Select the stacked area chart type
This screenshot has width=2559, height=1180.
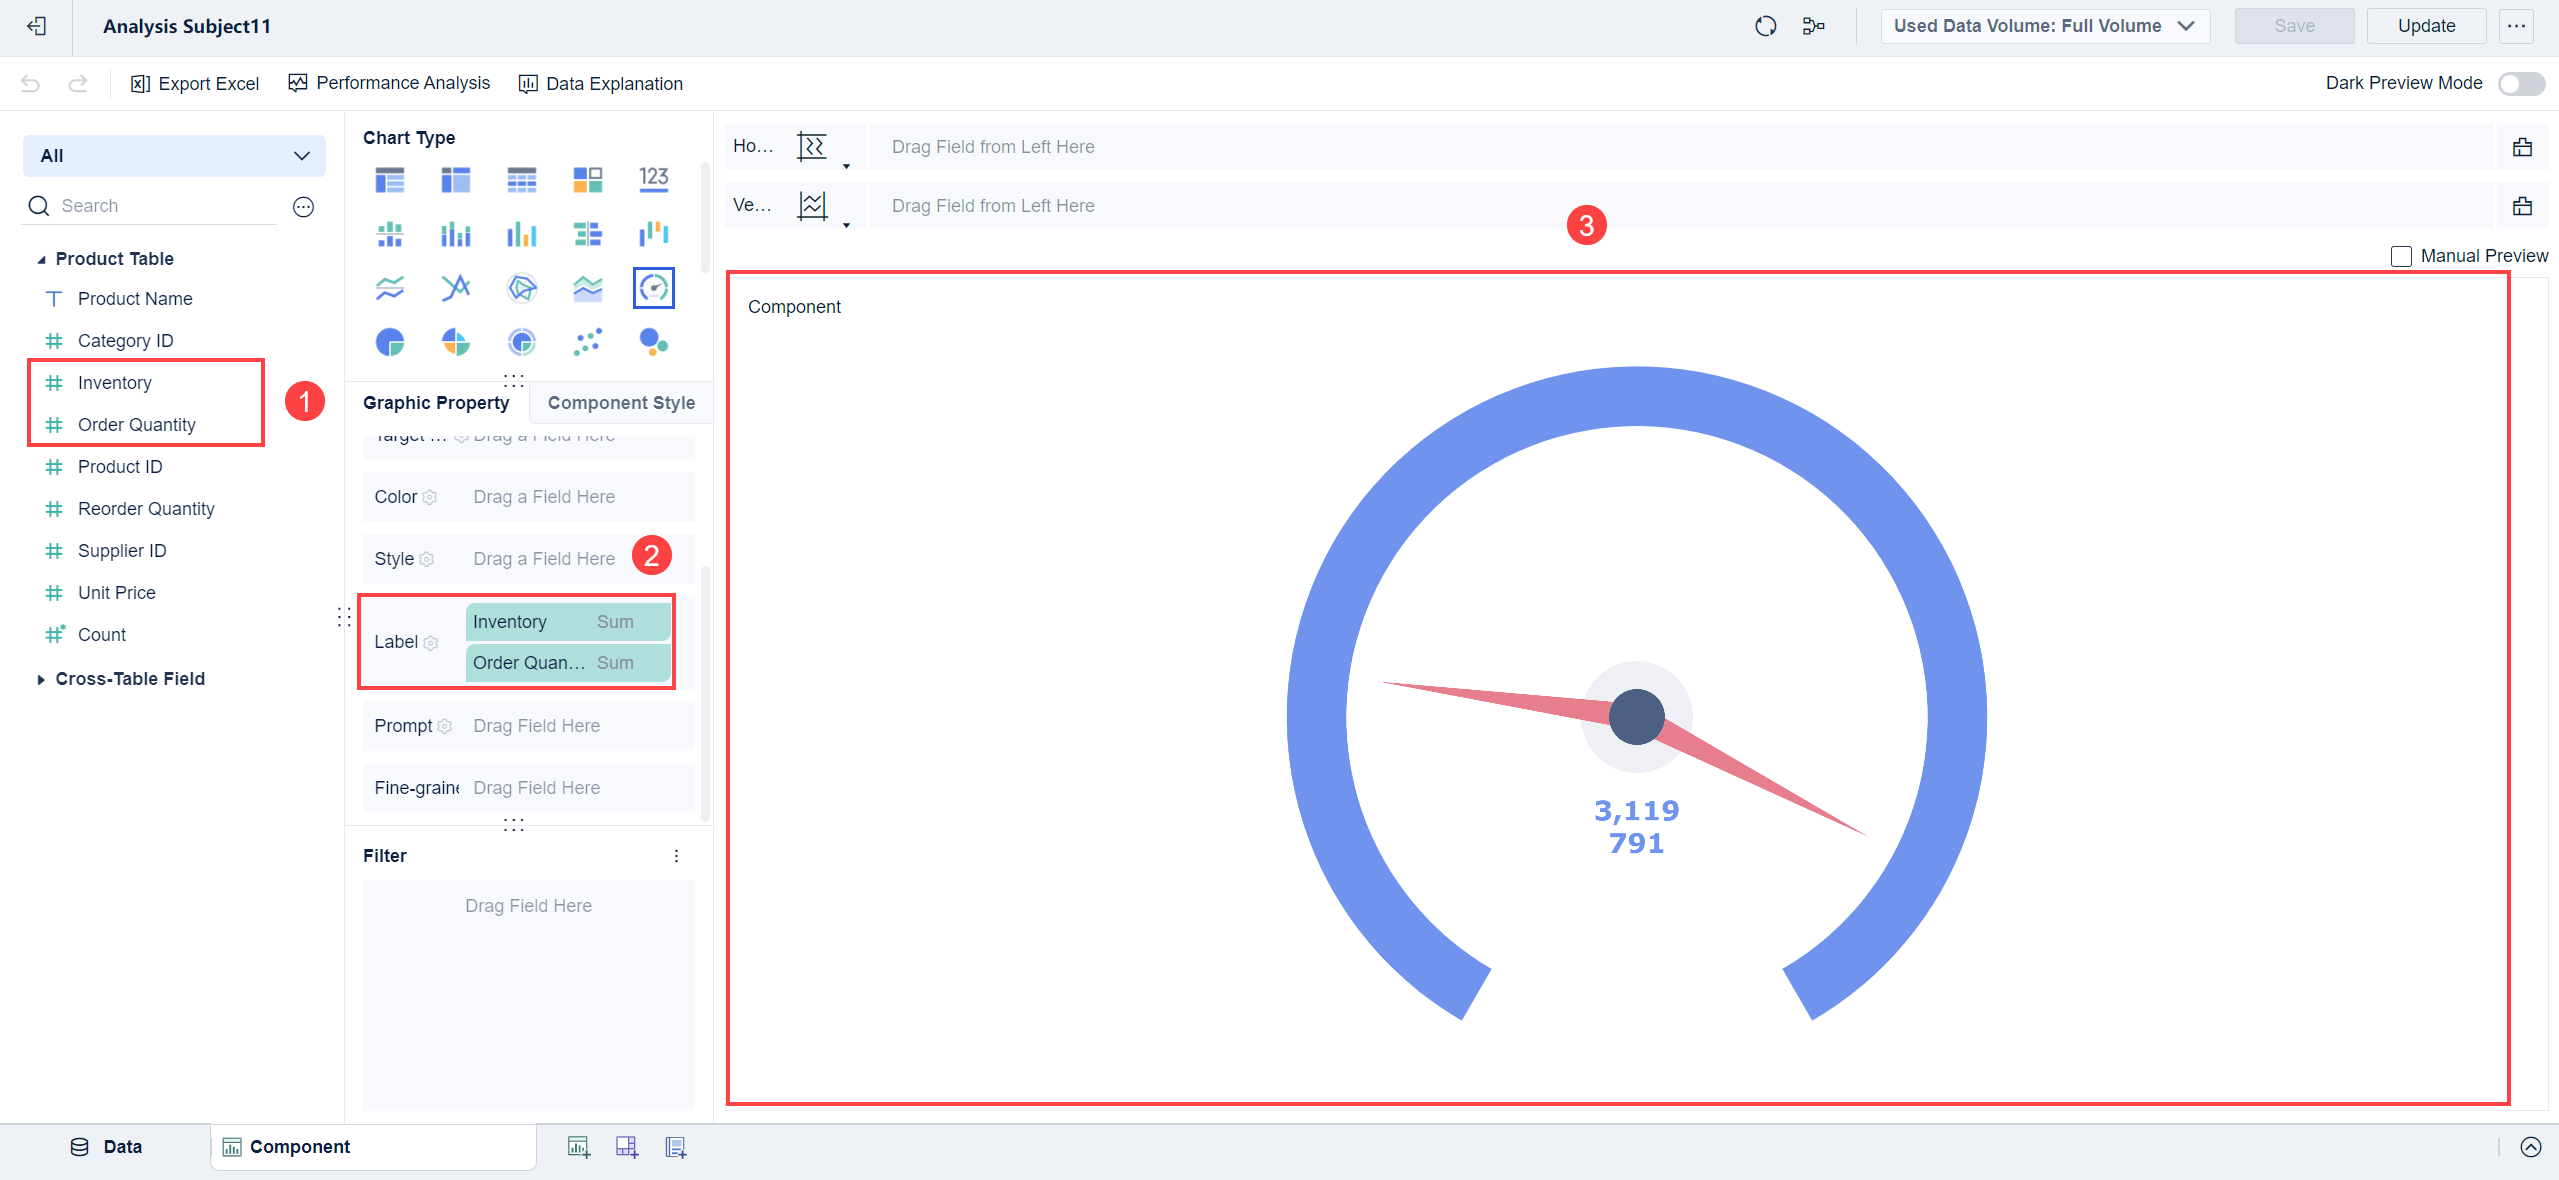pos(588,288)
